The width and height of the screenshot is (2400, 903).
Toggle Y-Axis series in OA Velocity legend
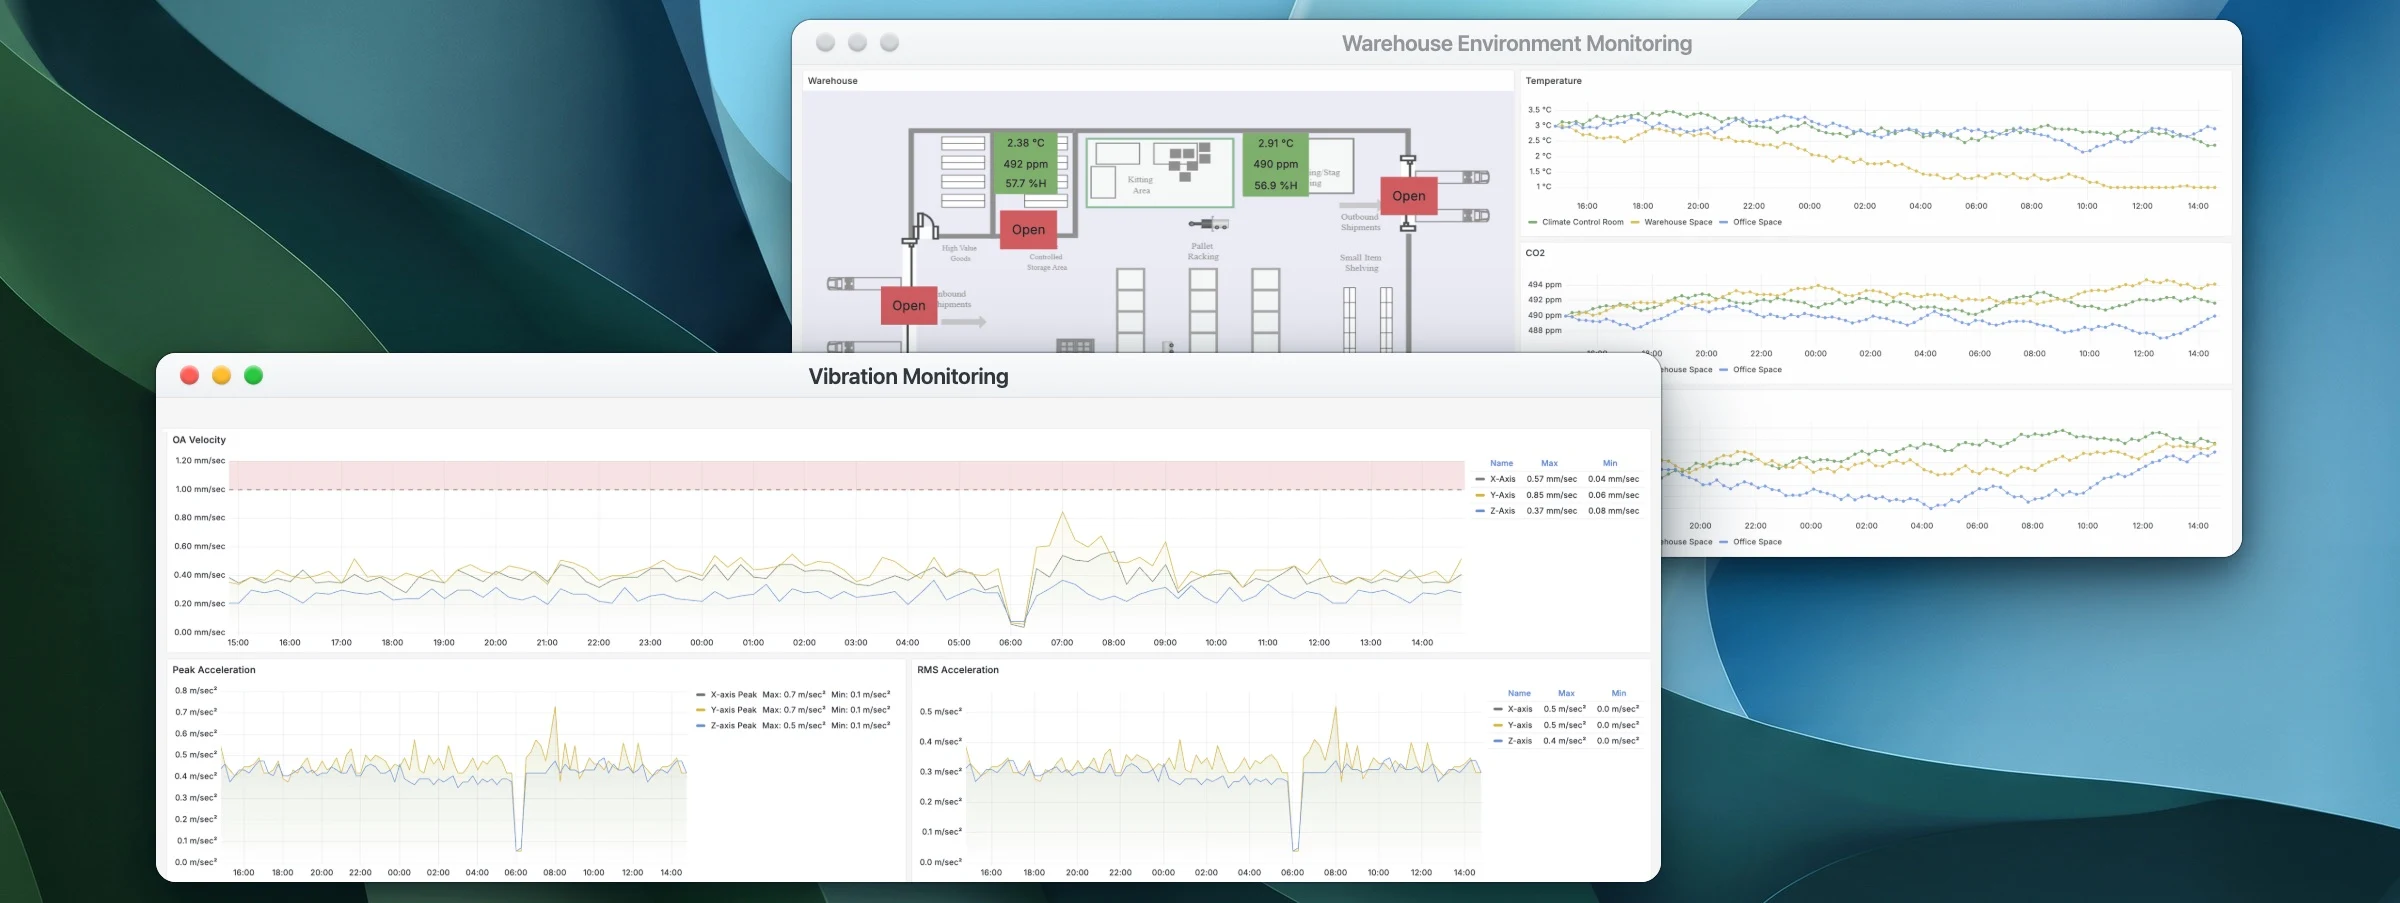click(x=1502, y=495)
